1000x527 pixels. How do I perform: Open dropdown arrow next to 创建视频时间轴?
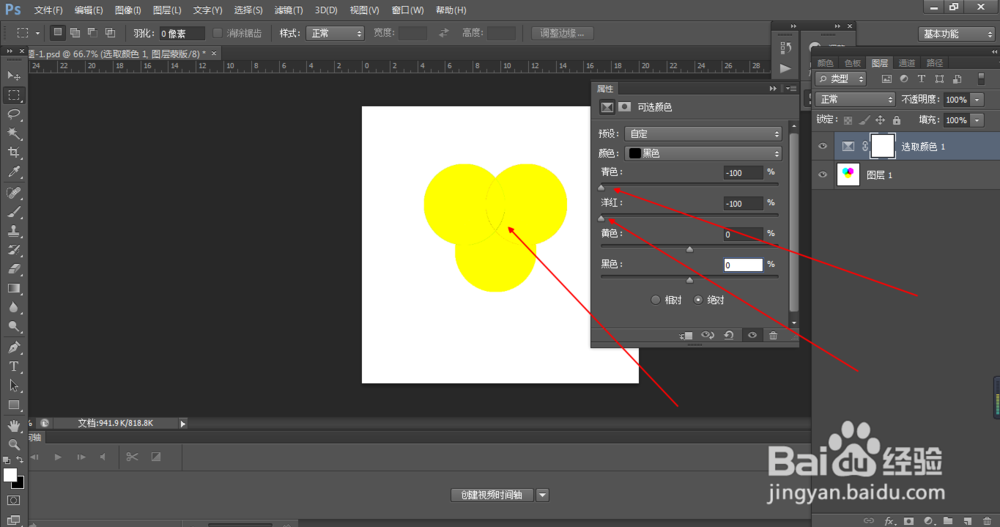pyautogui.click(x=542, y=495)
